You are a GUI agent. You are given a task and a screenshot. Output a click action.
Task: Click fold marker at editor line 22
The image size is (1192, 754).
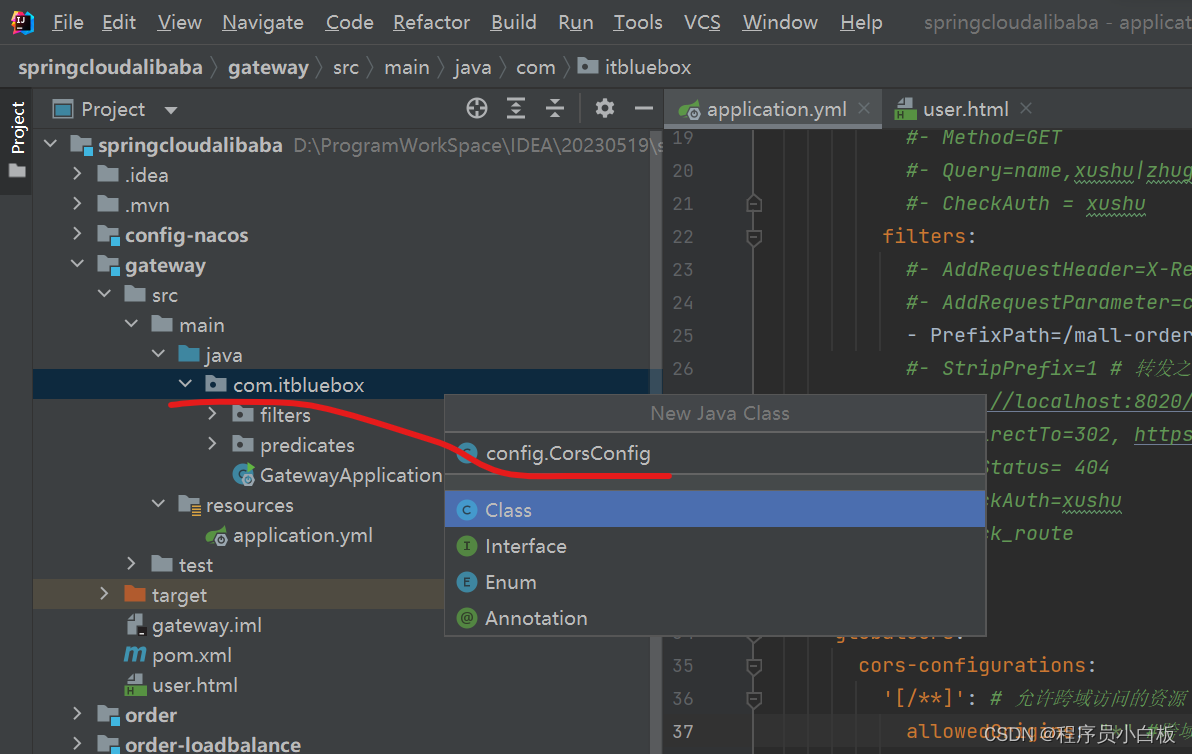coord(753,237)
